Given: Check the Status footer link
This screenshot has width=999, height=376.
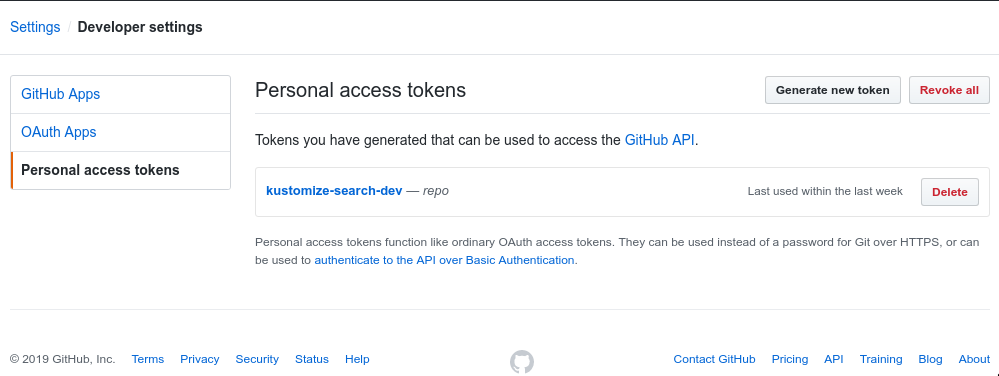Looking at the screenshot, I should pos(312,359).
